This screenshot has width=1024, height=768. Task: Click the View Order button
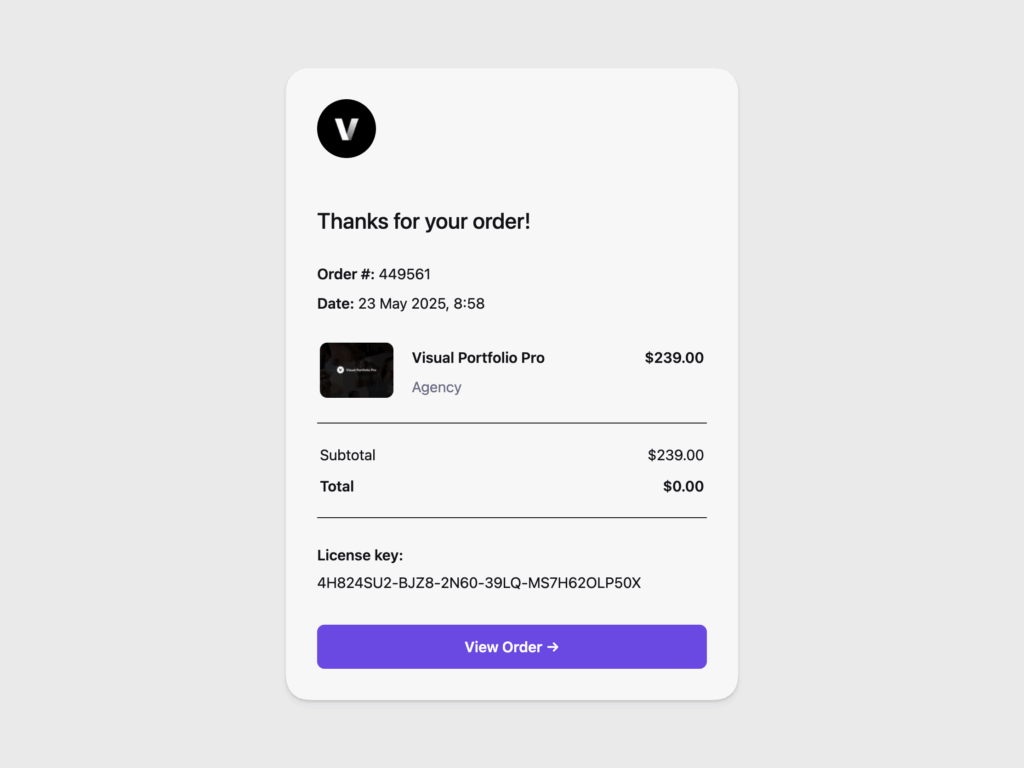pyautogui.click(x=511, y=647)
